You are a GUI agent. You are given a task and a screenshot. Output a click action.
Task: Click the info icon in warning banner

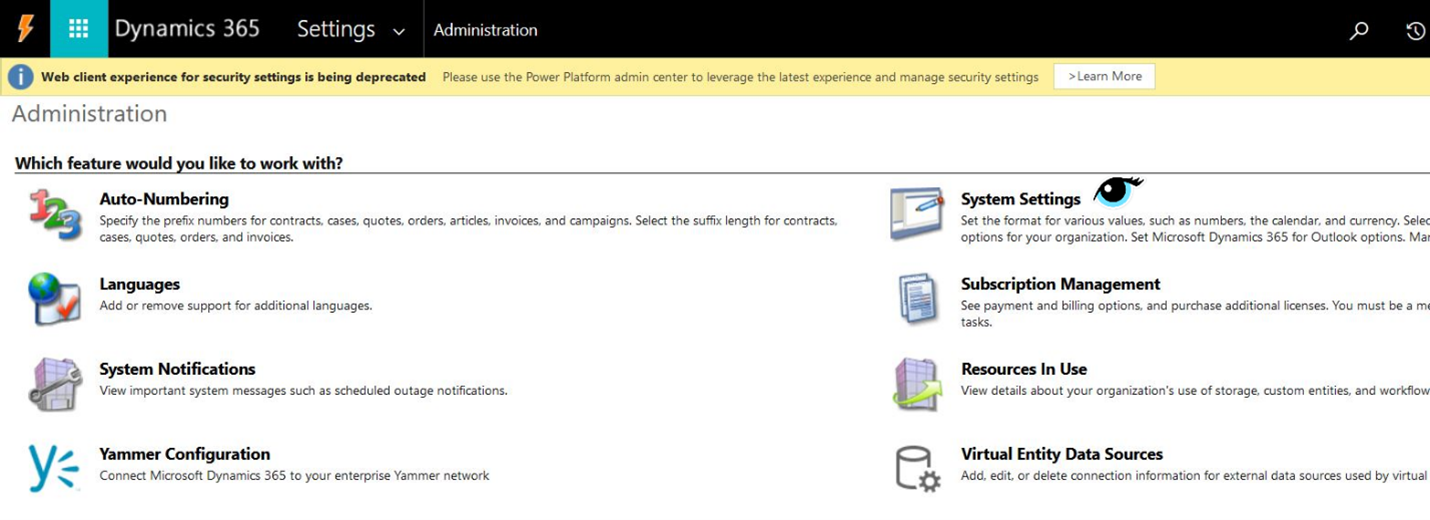pos(20,77)
